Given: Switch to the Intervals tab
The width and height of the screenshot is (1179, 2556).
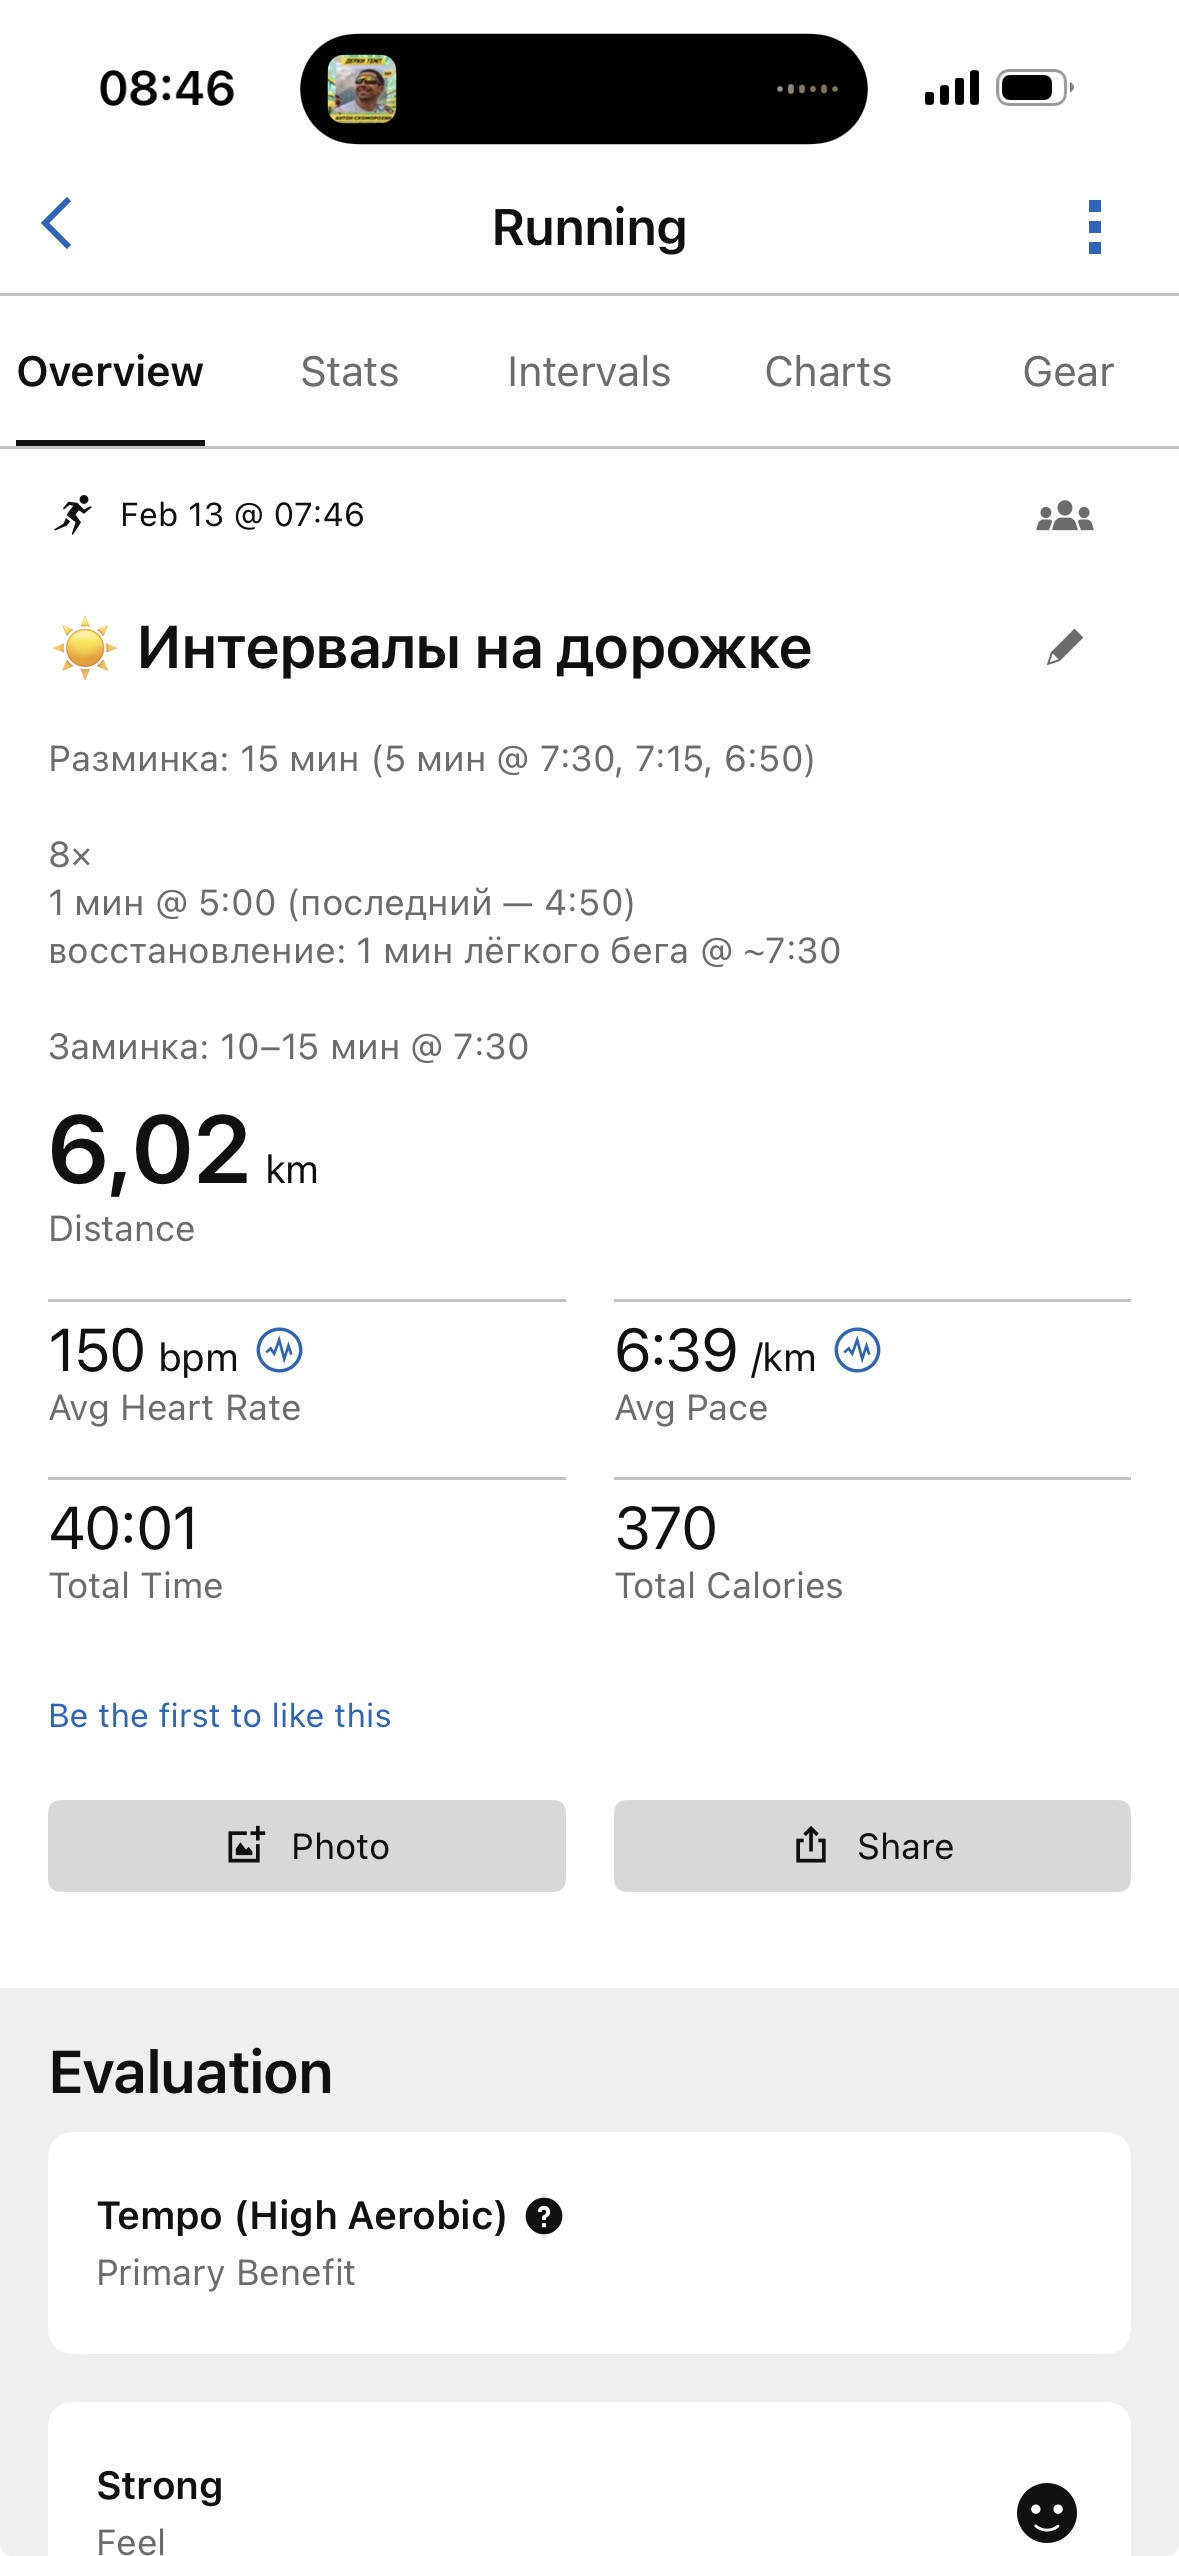Looking at the screenshot, I should 589,372.
